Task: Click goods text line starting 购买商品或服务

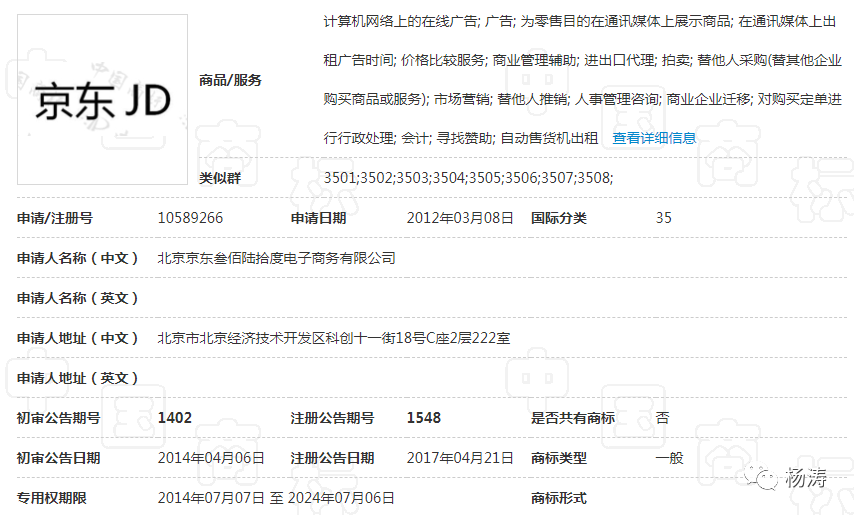Action: click(x=583, y=99)
